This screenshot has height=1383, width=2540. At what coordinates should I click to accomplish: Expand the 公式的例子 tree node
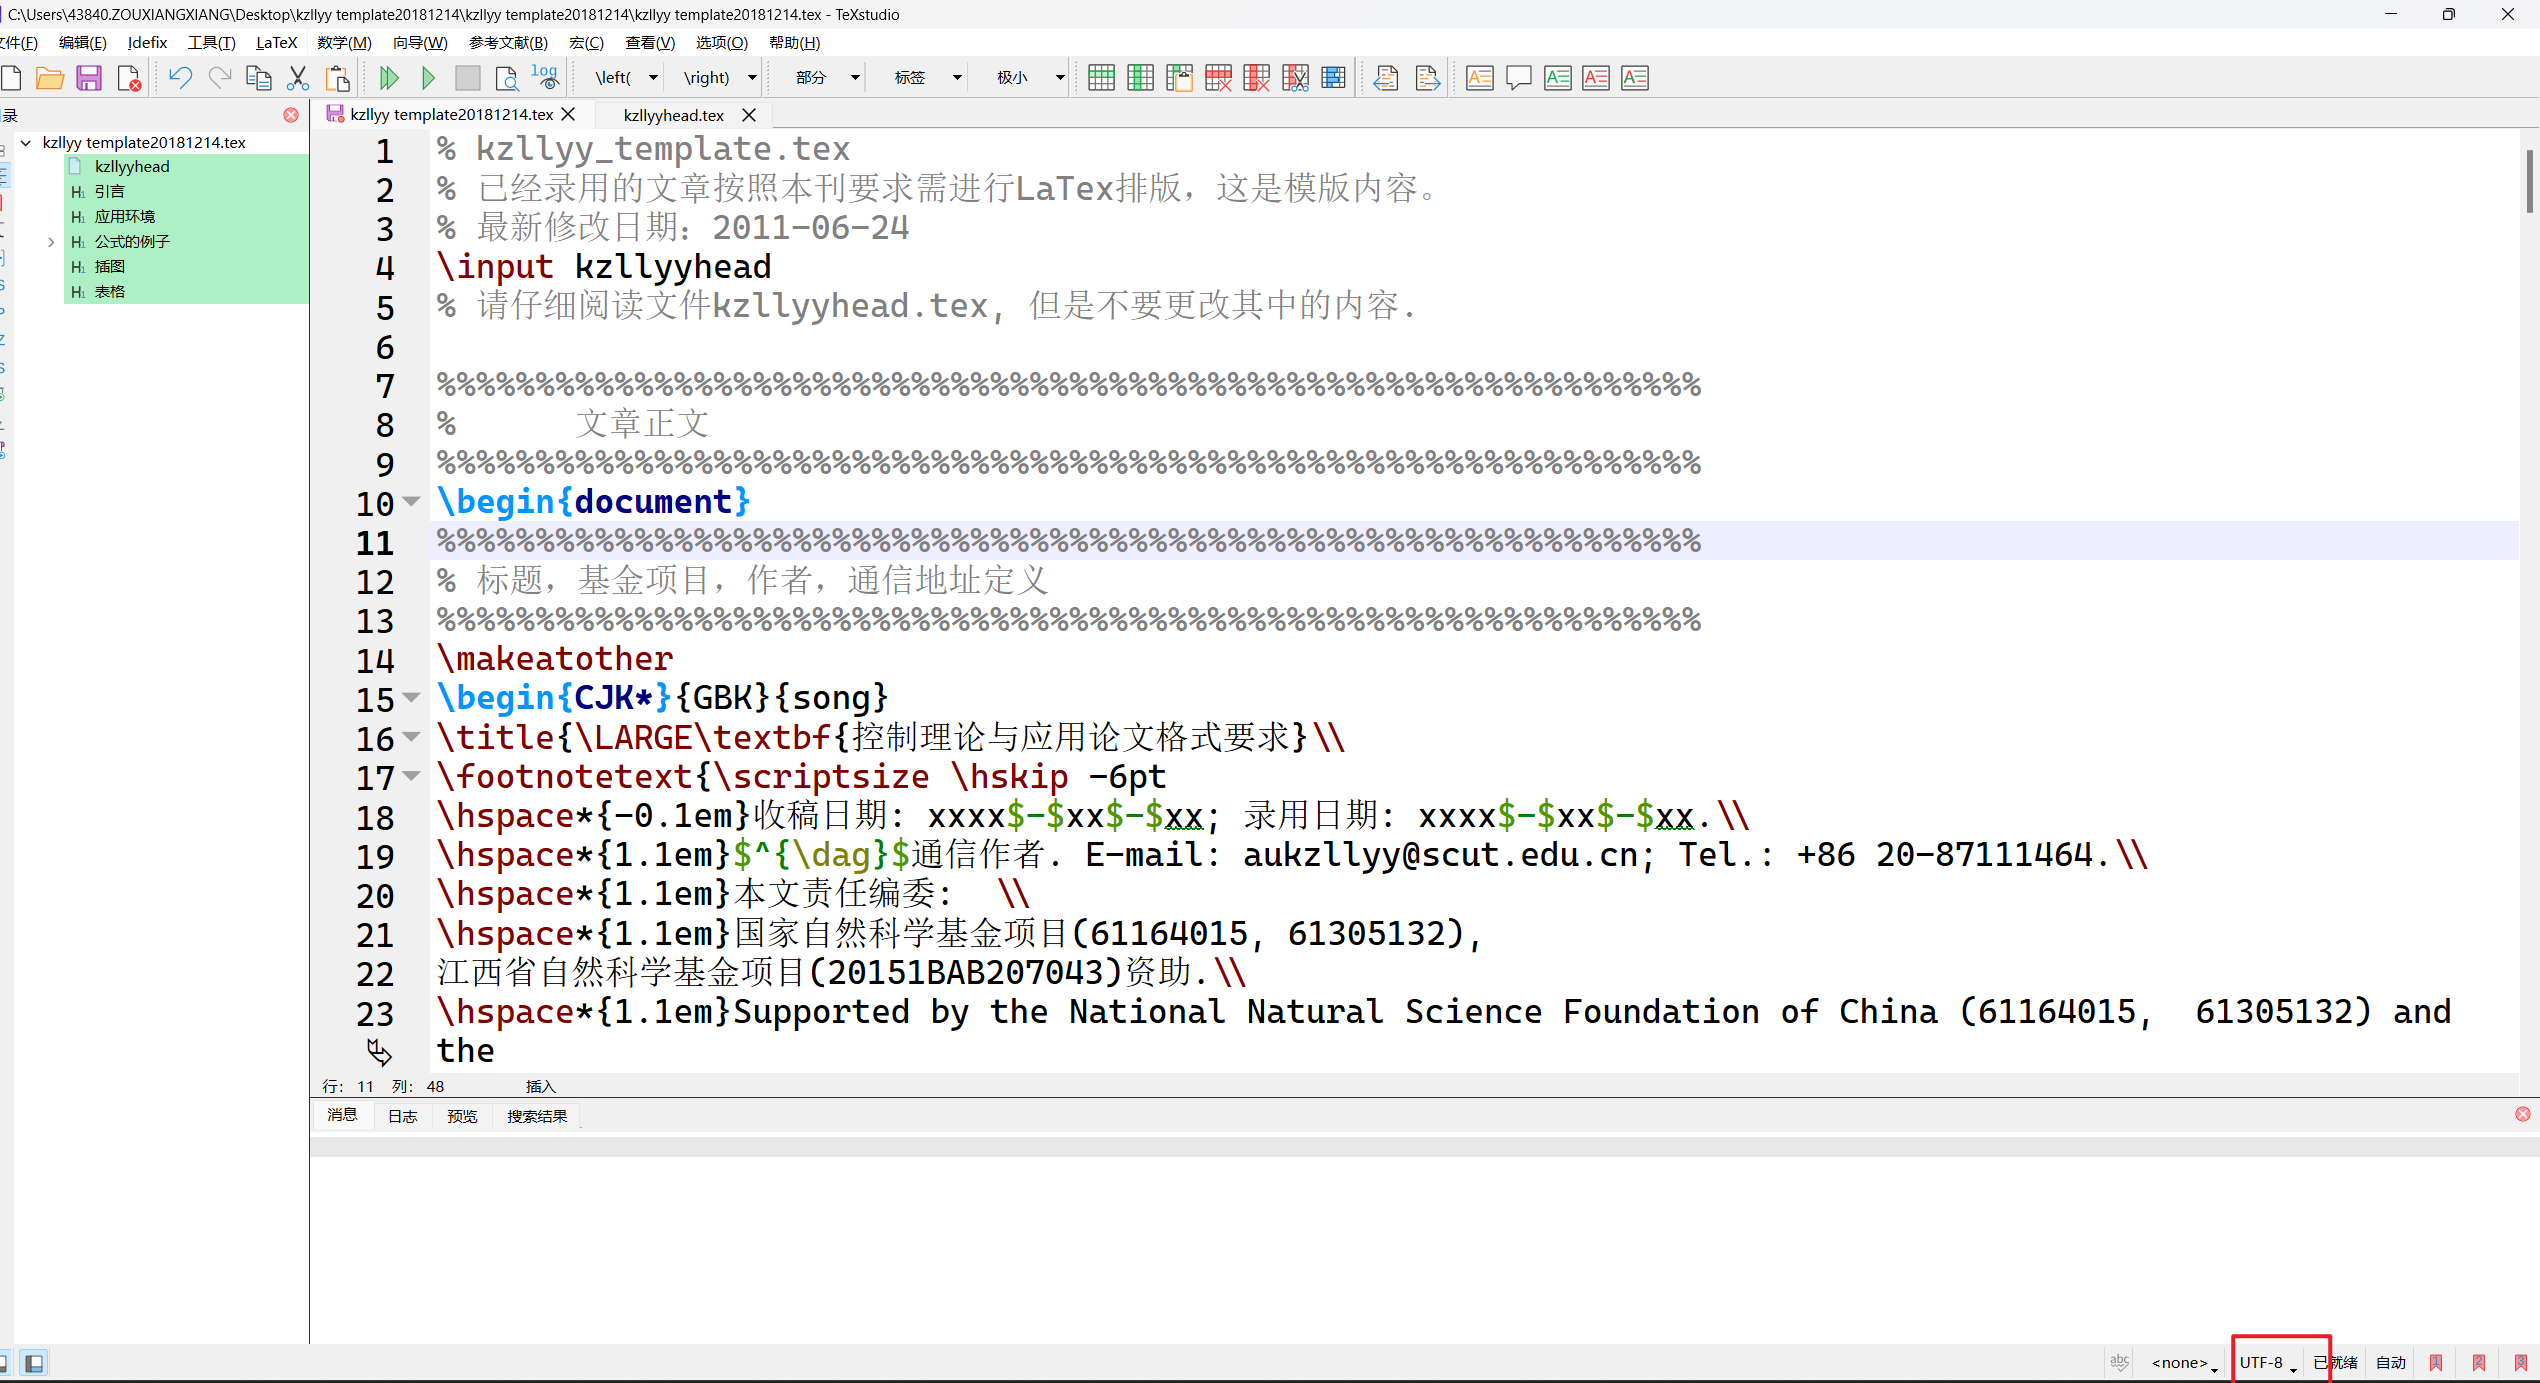(51, 241)
